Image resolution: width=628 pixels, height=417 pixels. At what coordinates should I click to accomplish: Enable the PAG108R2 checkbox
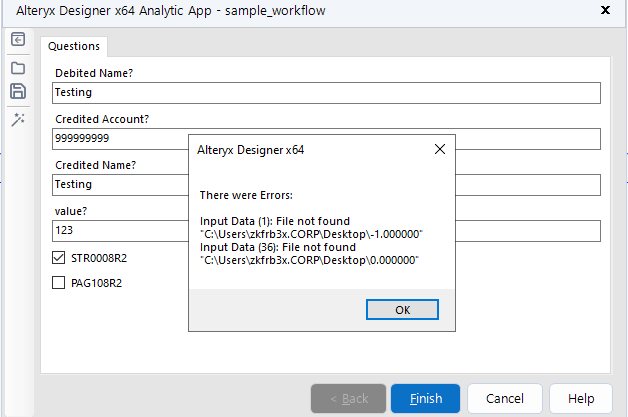[61, 283]
